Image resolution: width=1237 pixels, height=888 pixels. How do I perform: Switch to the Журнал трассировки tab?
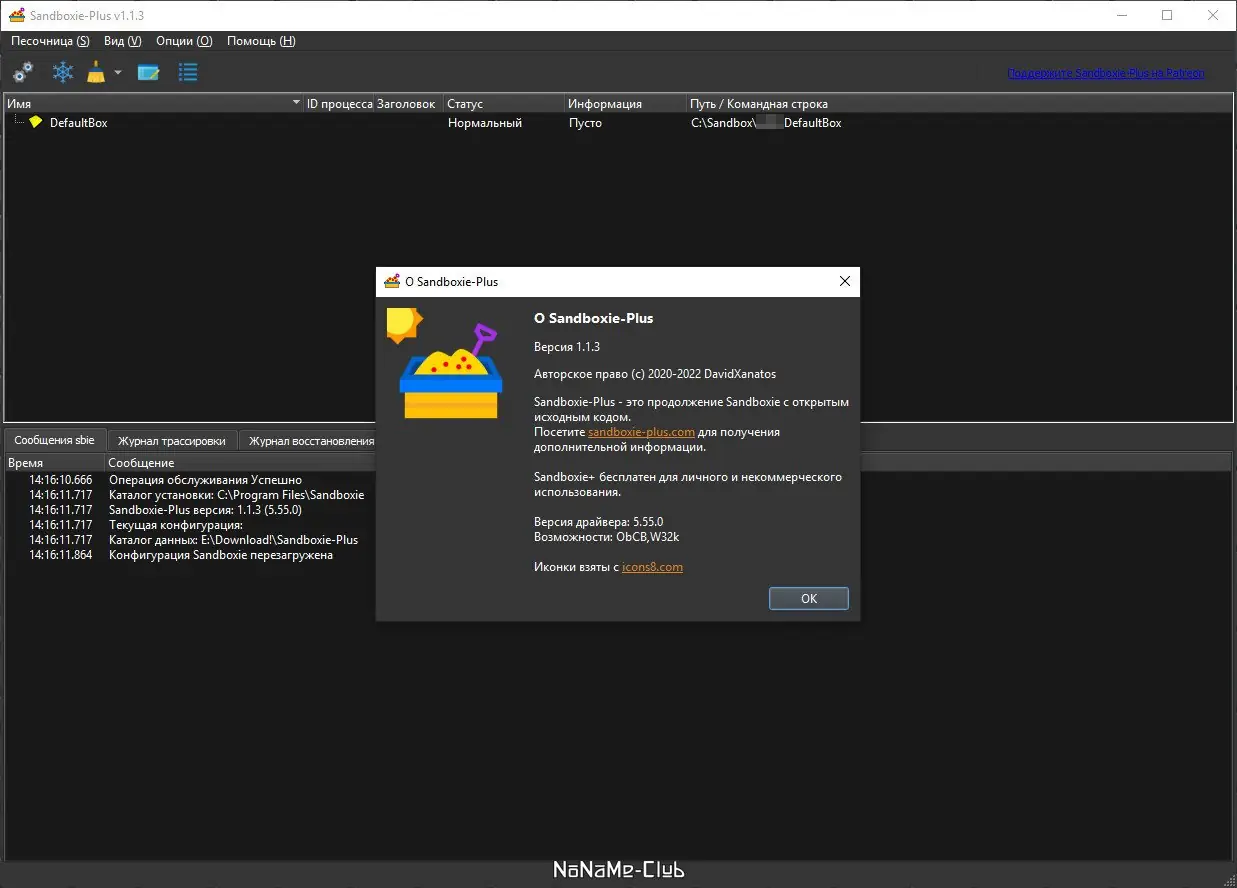(x=172, y=441)
